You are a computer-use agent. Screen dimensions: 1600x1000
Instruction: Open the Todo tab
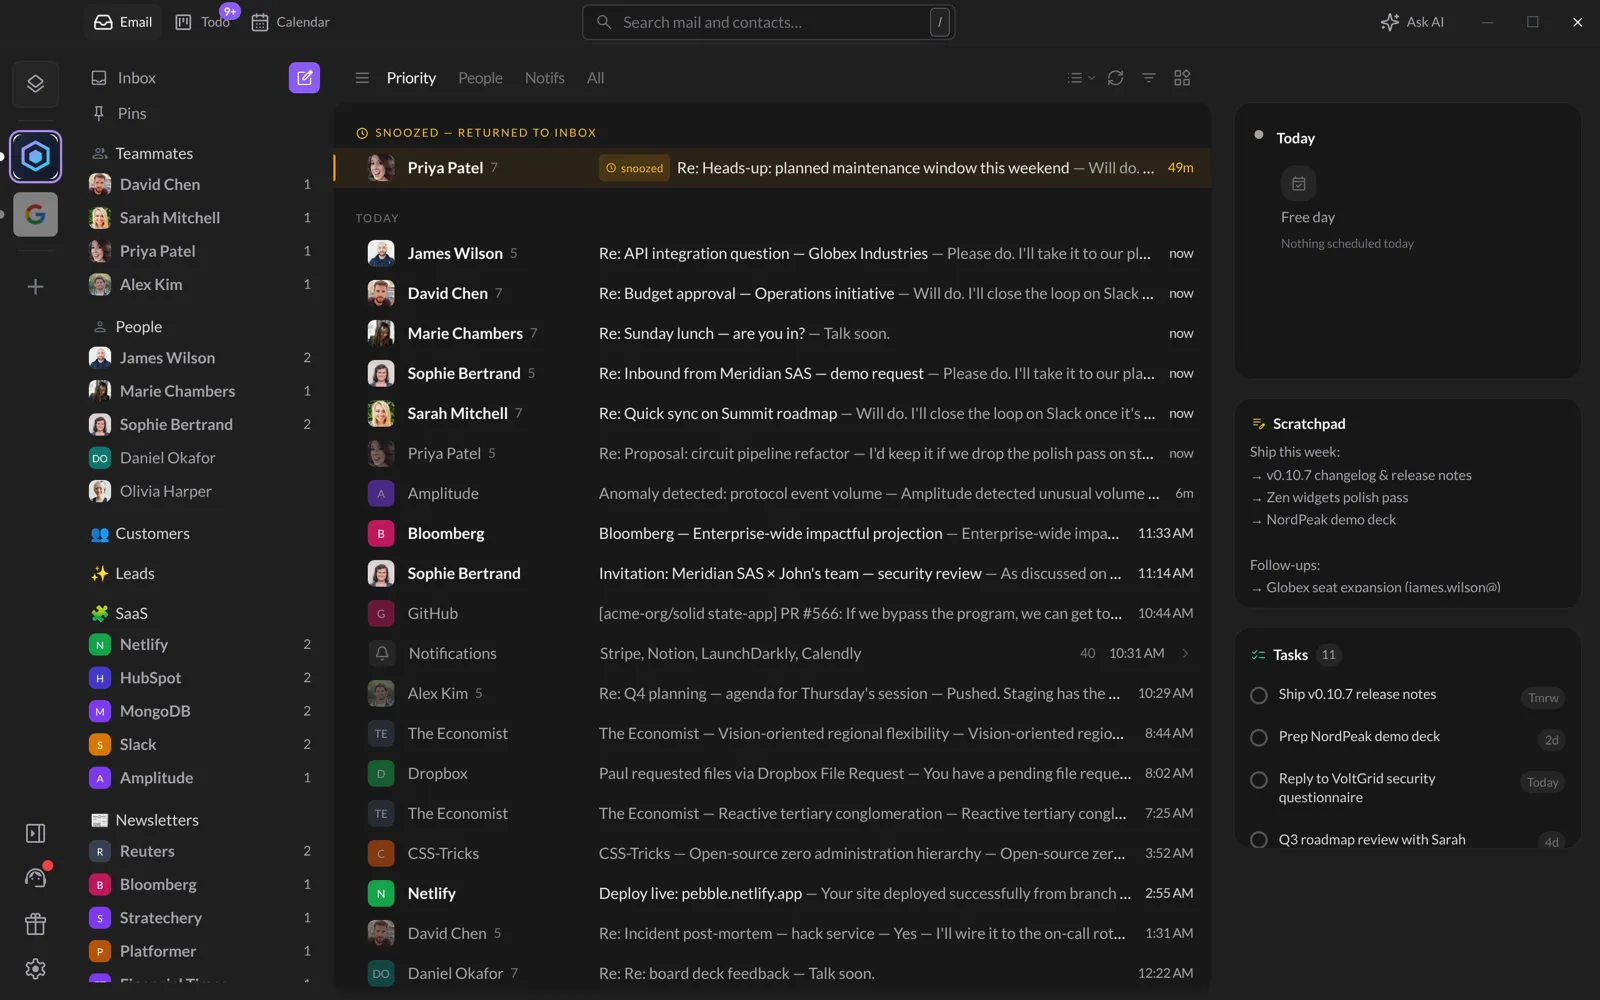[x=204, y=22]
